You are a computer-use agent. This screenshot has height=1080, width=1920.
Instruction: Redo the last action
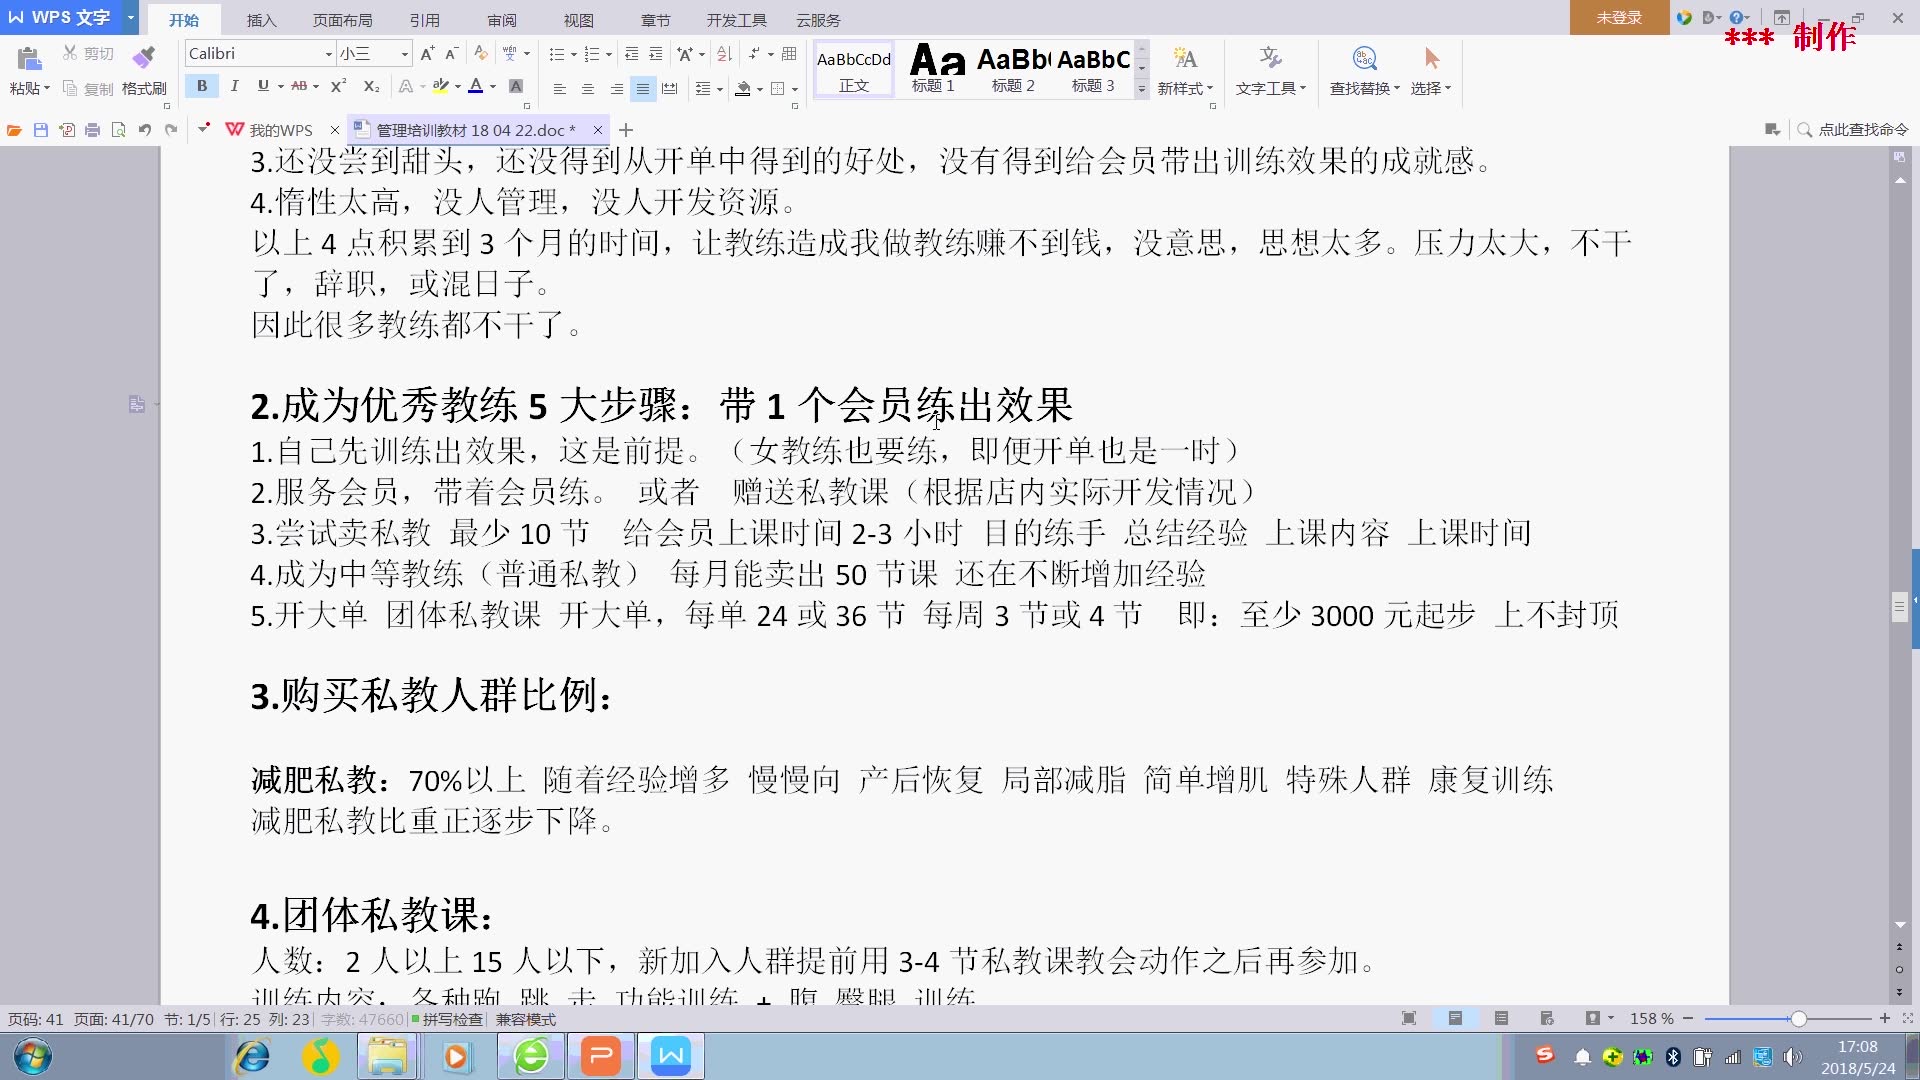(x=171, y=130)
